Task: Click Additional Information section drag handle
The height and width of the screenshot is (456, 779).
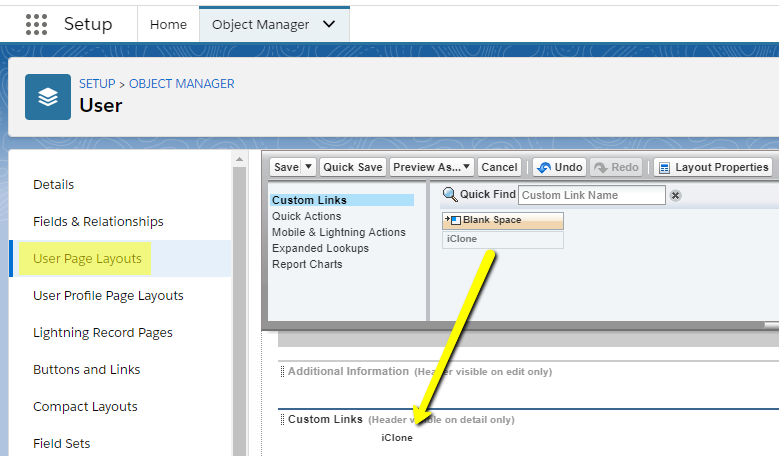Action: point(283,372)
